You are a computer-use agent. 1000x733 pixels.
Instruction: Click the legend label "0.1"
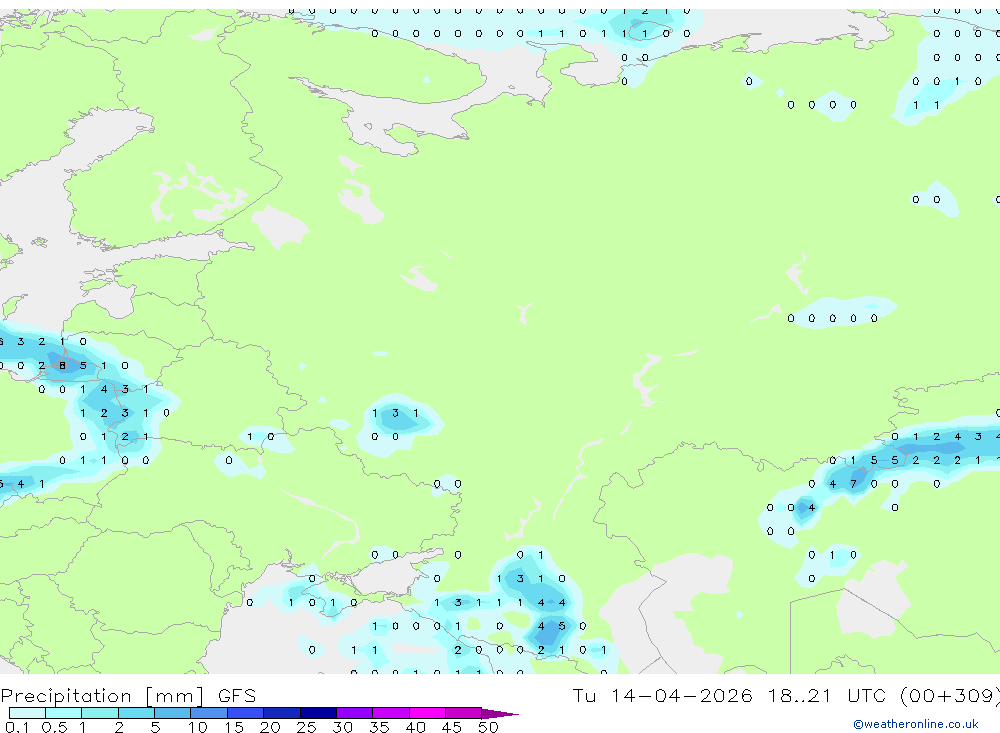17,727
